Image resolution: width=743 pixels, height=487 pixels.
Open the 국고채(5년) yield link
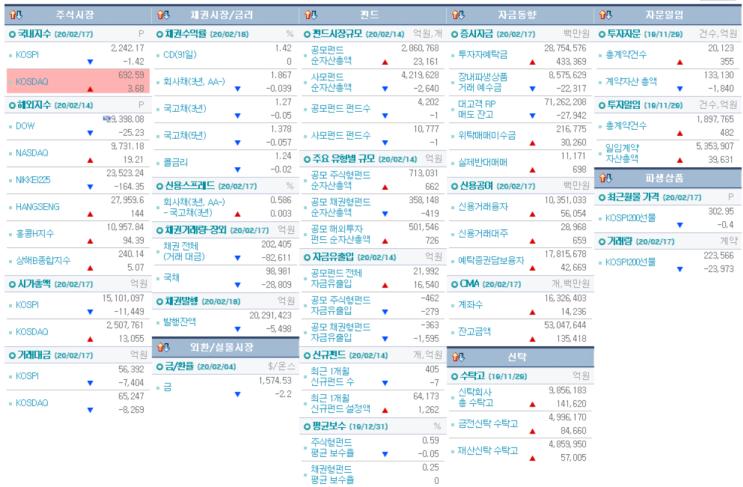184,136
